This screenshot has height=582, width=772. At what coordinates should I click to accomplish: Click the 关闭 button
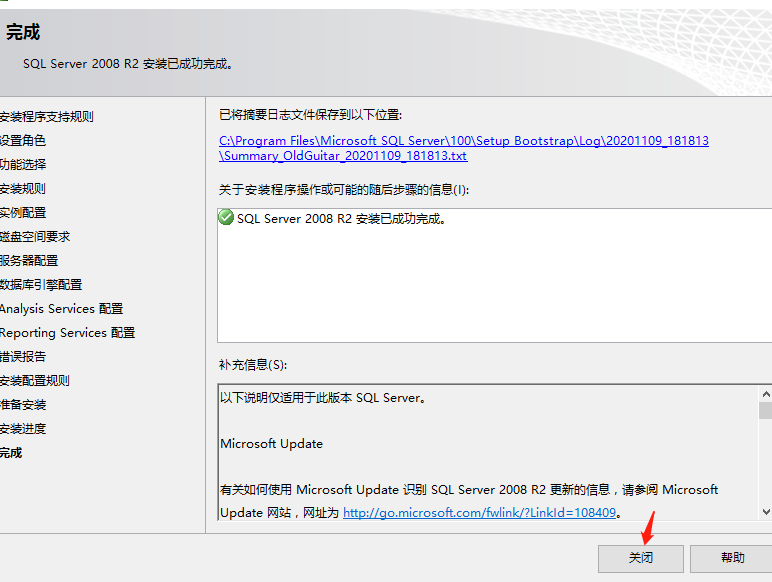tap(641, 558)
